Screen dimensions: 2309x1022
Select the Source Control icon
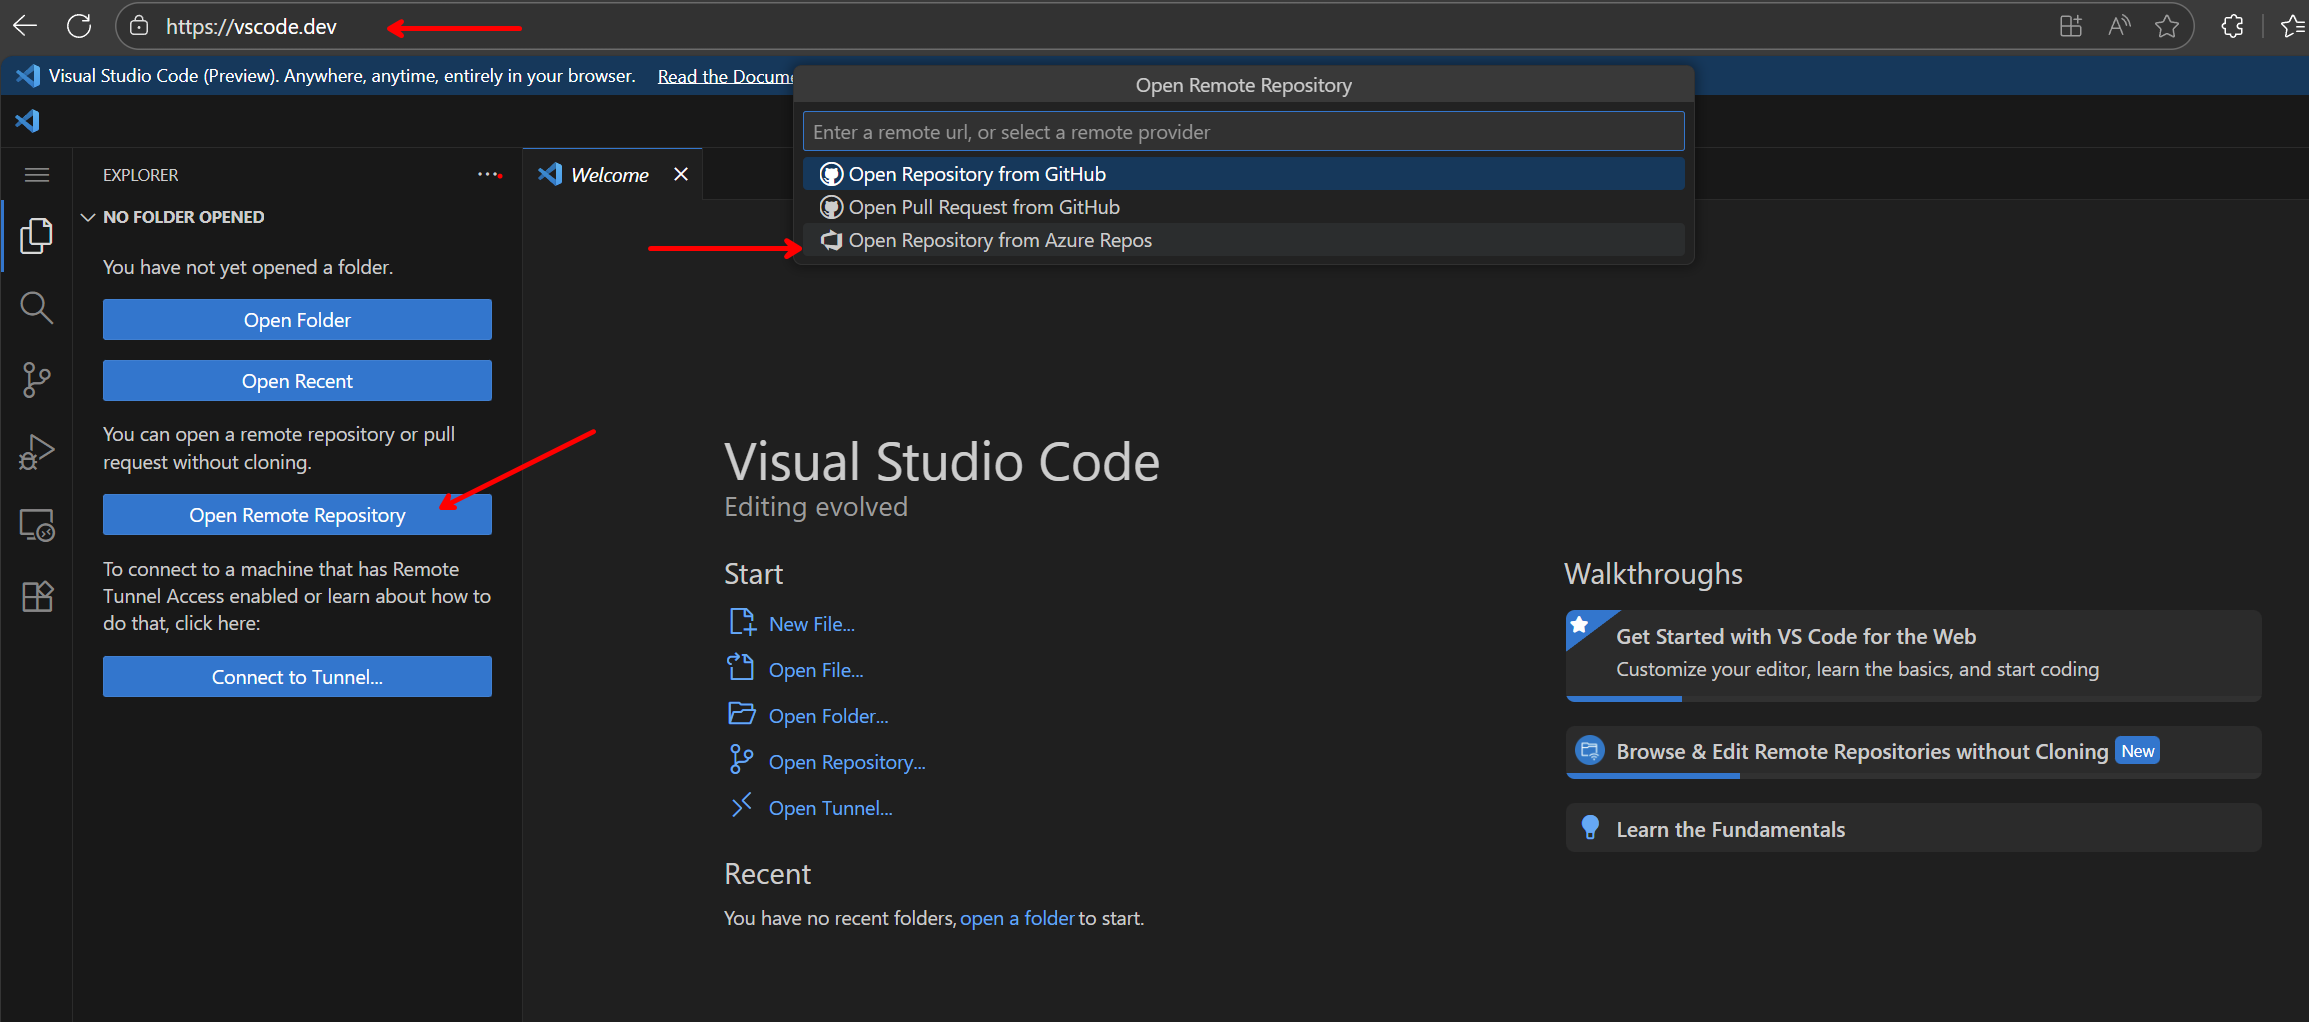pos(36,380)
